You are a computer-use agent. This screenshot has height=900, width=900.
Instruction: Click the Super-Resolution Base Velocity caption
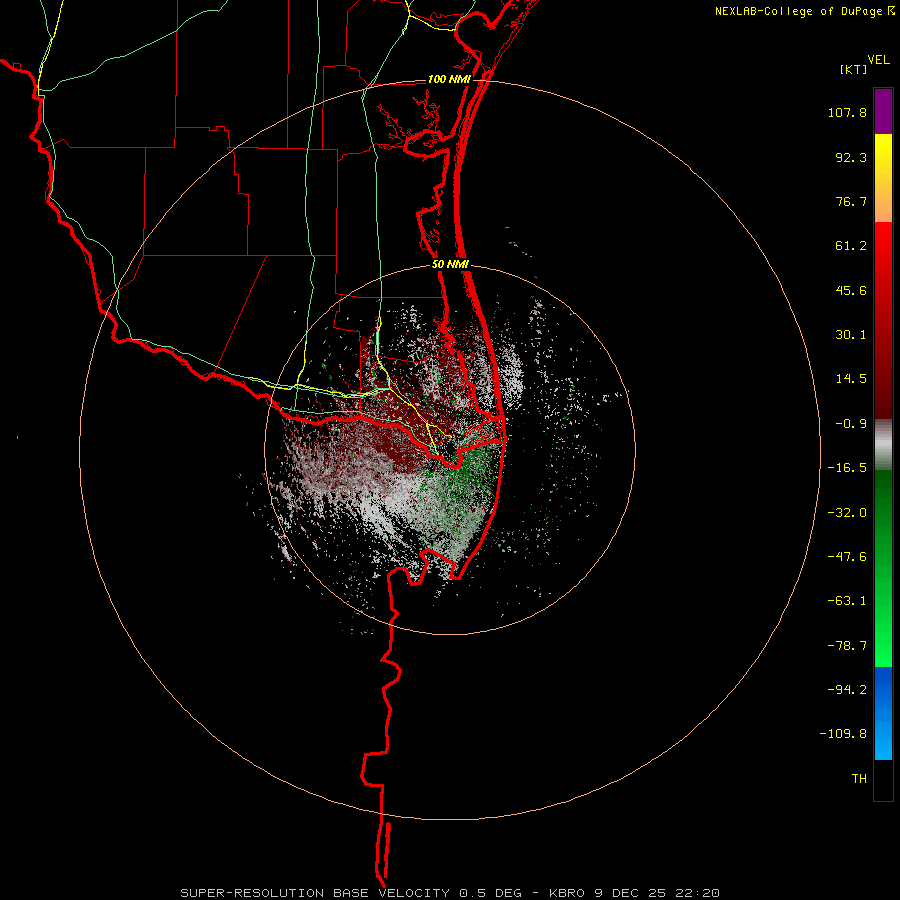450,893
